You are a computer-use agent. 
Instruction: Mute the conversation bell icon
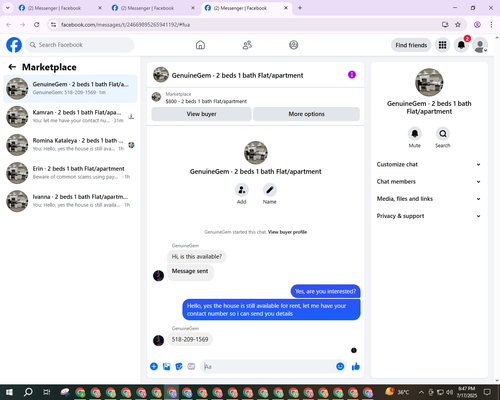tap(415, 134)
